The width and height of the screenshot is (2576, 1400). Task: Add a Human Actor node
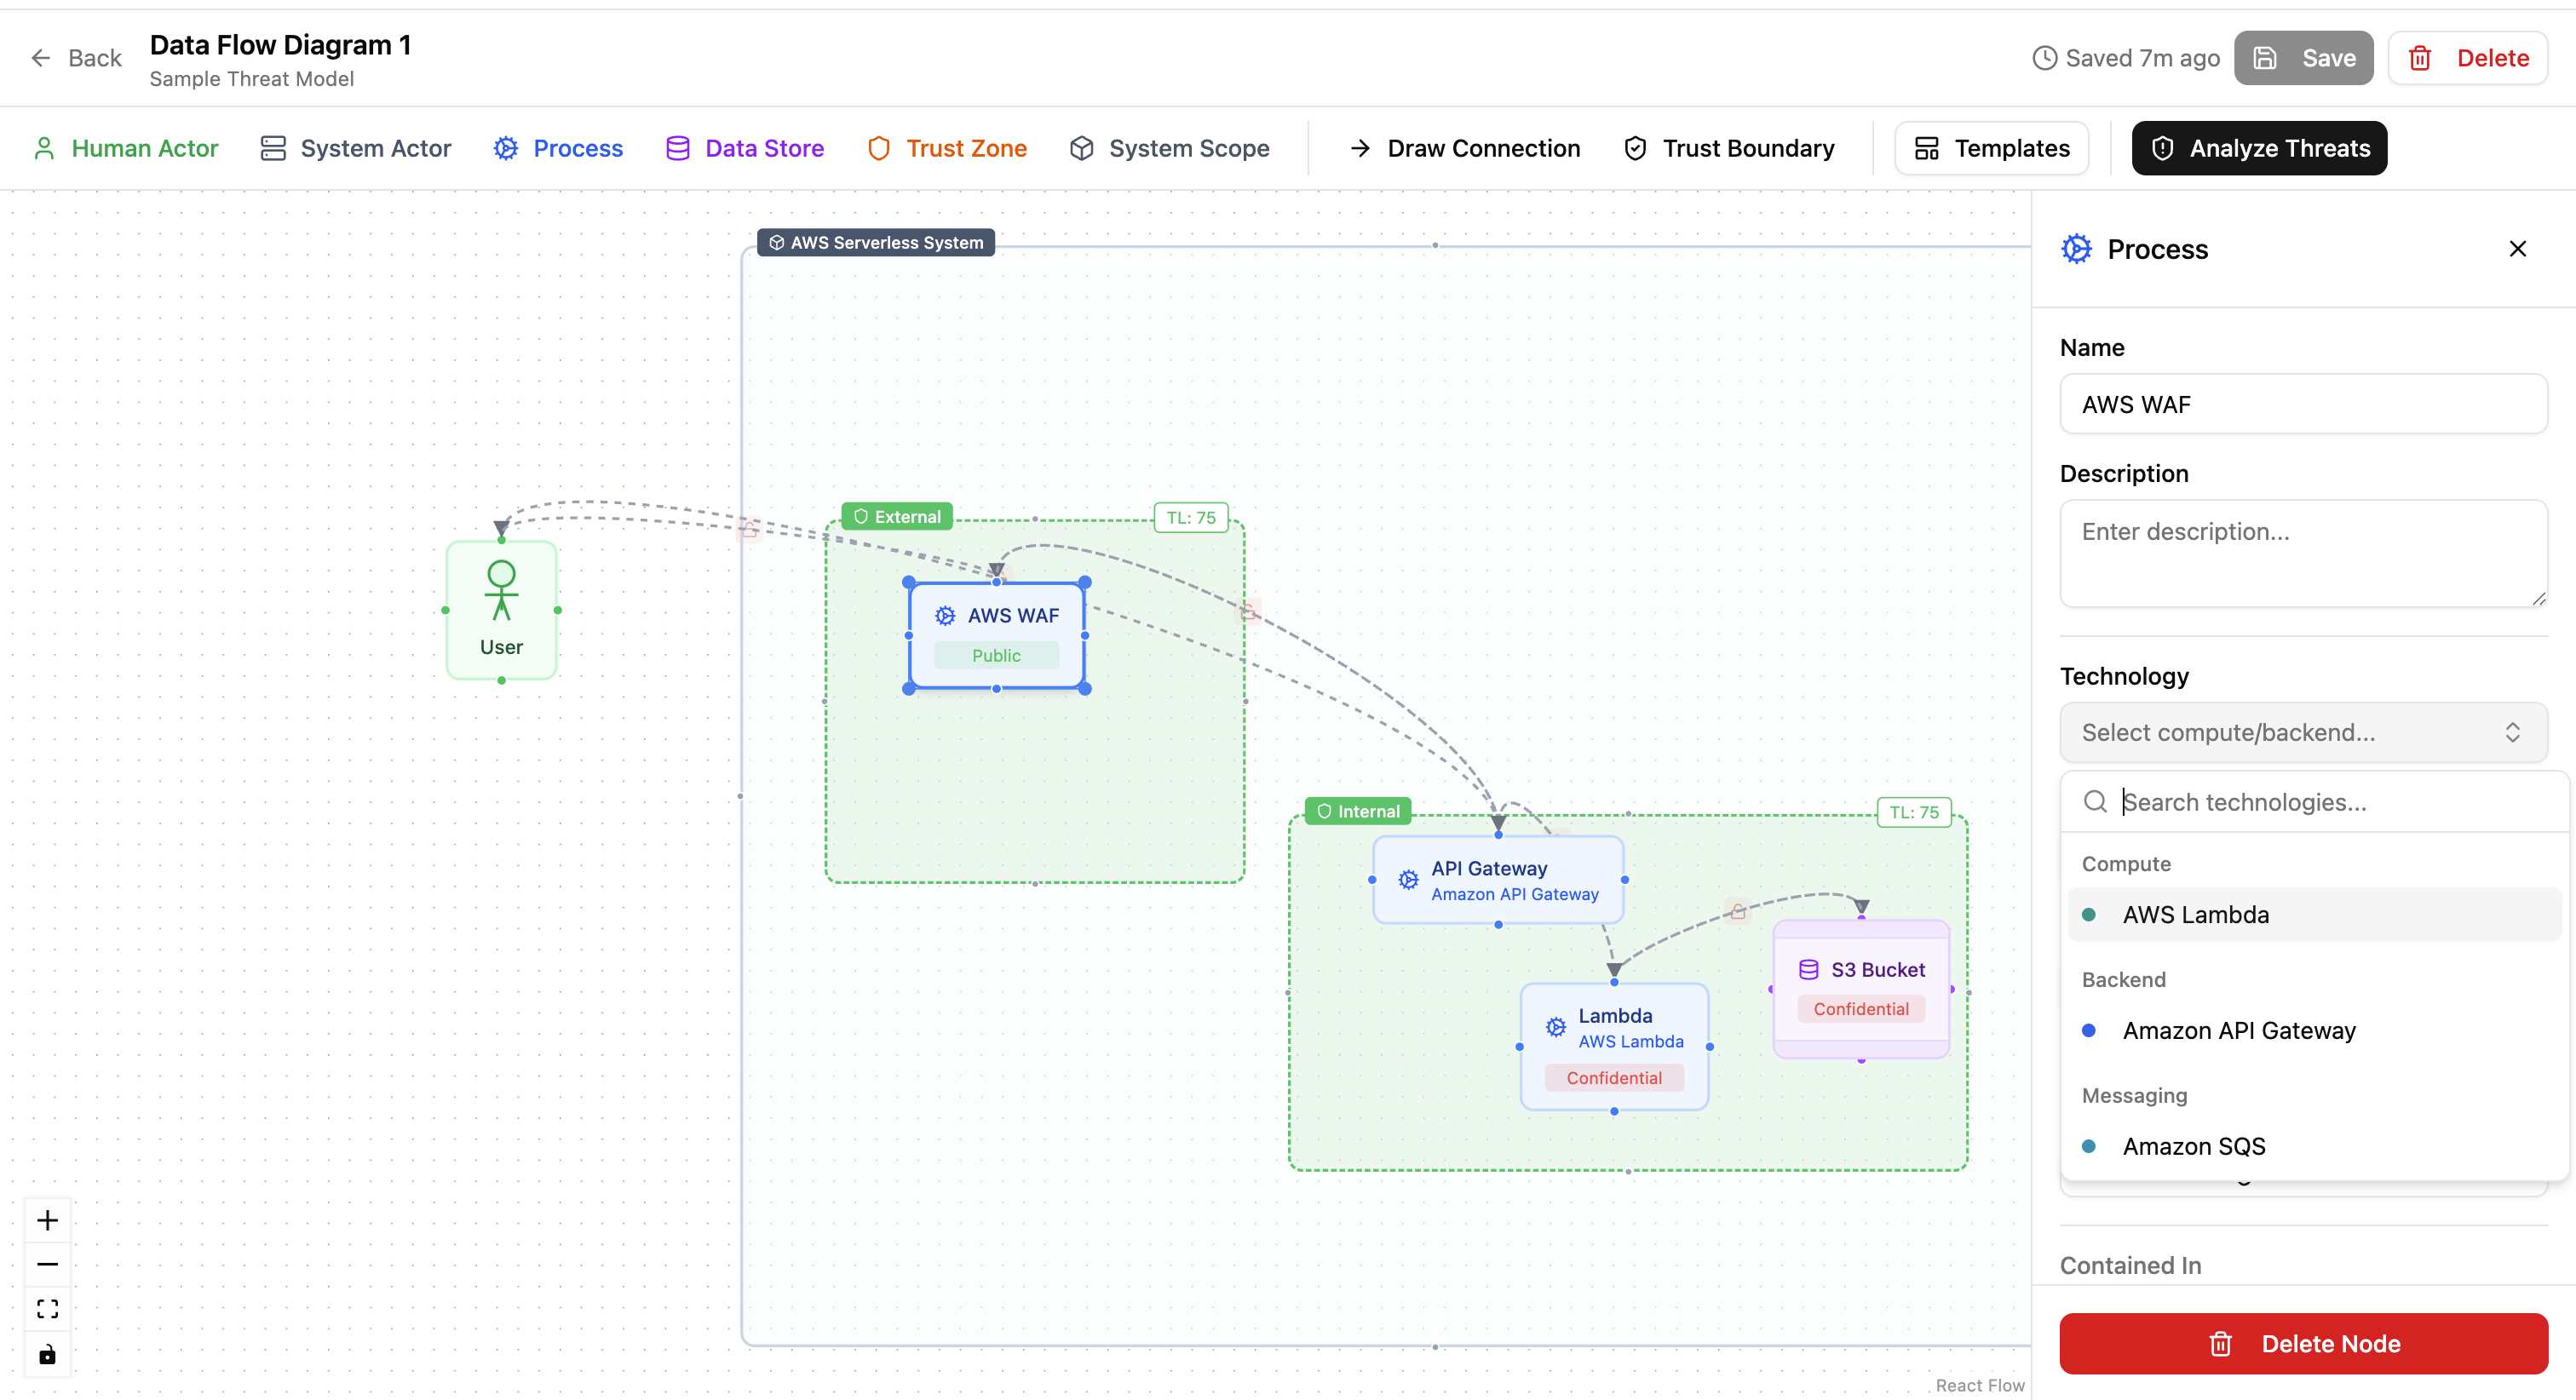click(126, 148)
